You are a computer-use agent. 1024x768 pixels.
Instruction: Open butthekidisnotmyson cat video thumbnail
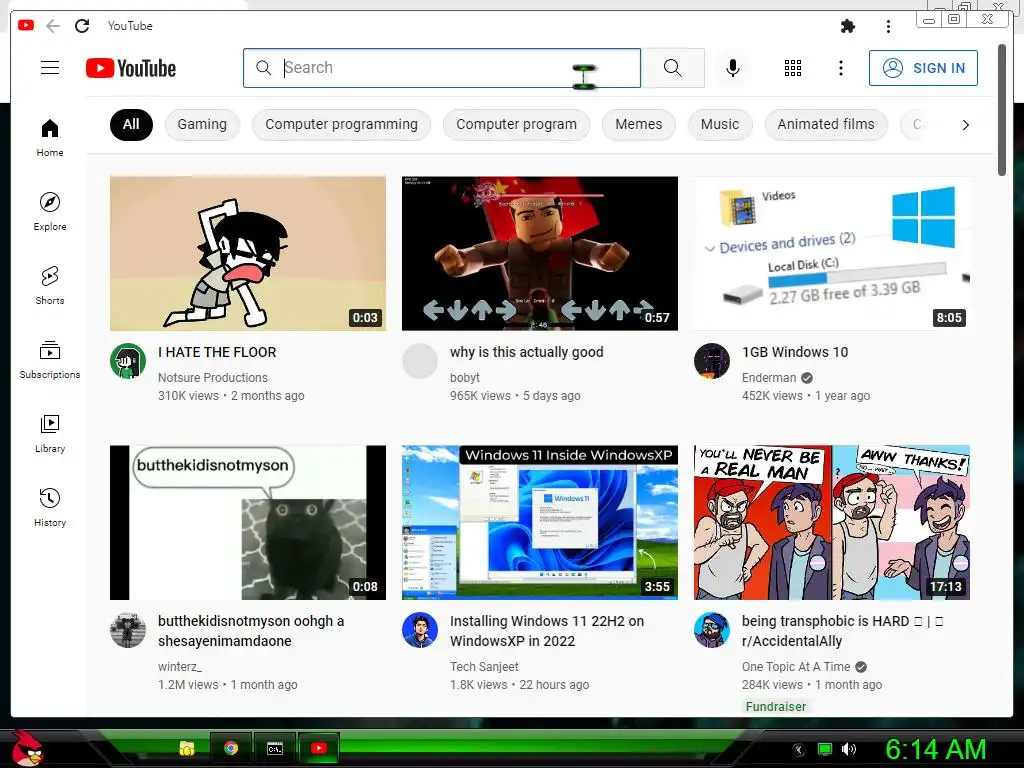pyautogui.click(x=248, y=522)
